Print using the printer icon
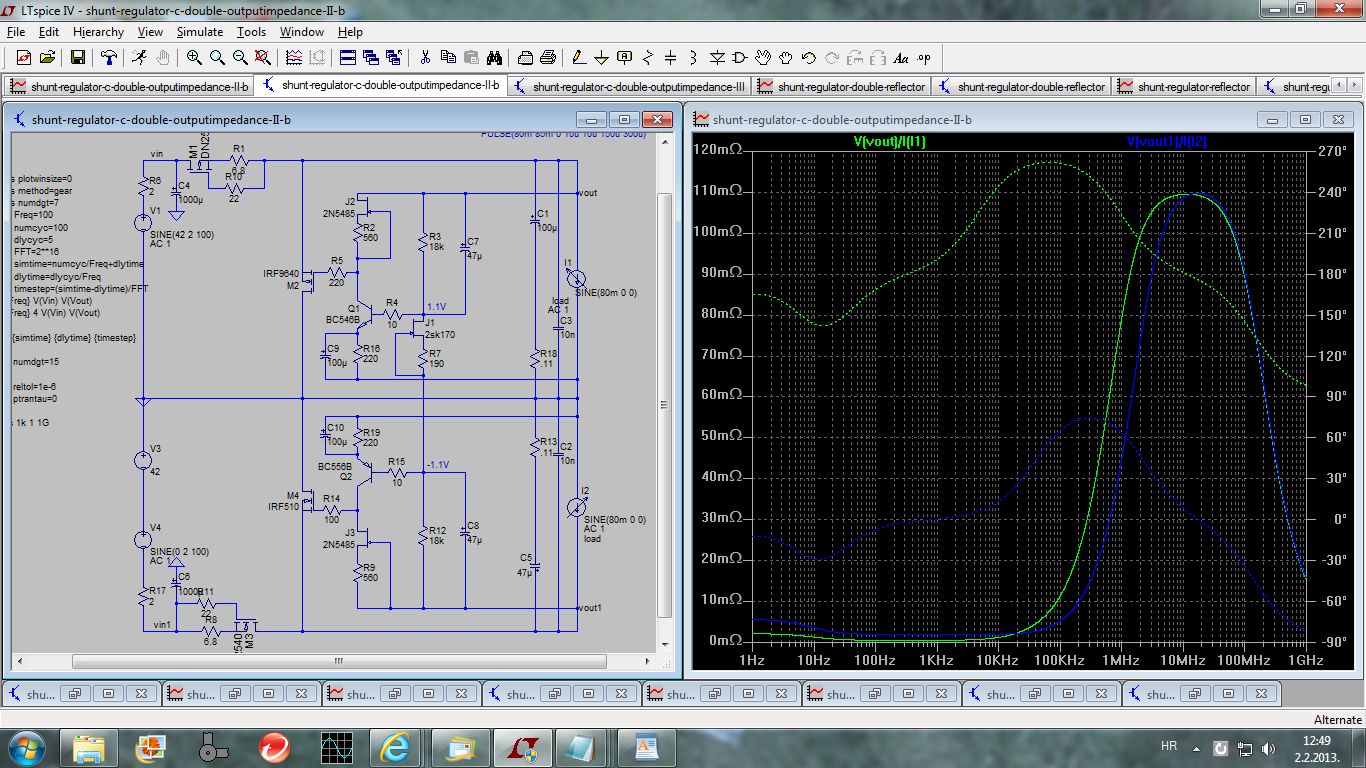Screen dimensions: 1366x768 (548, 57)
